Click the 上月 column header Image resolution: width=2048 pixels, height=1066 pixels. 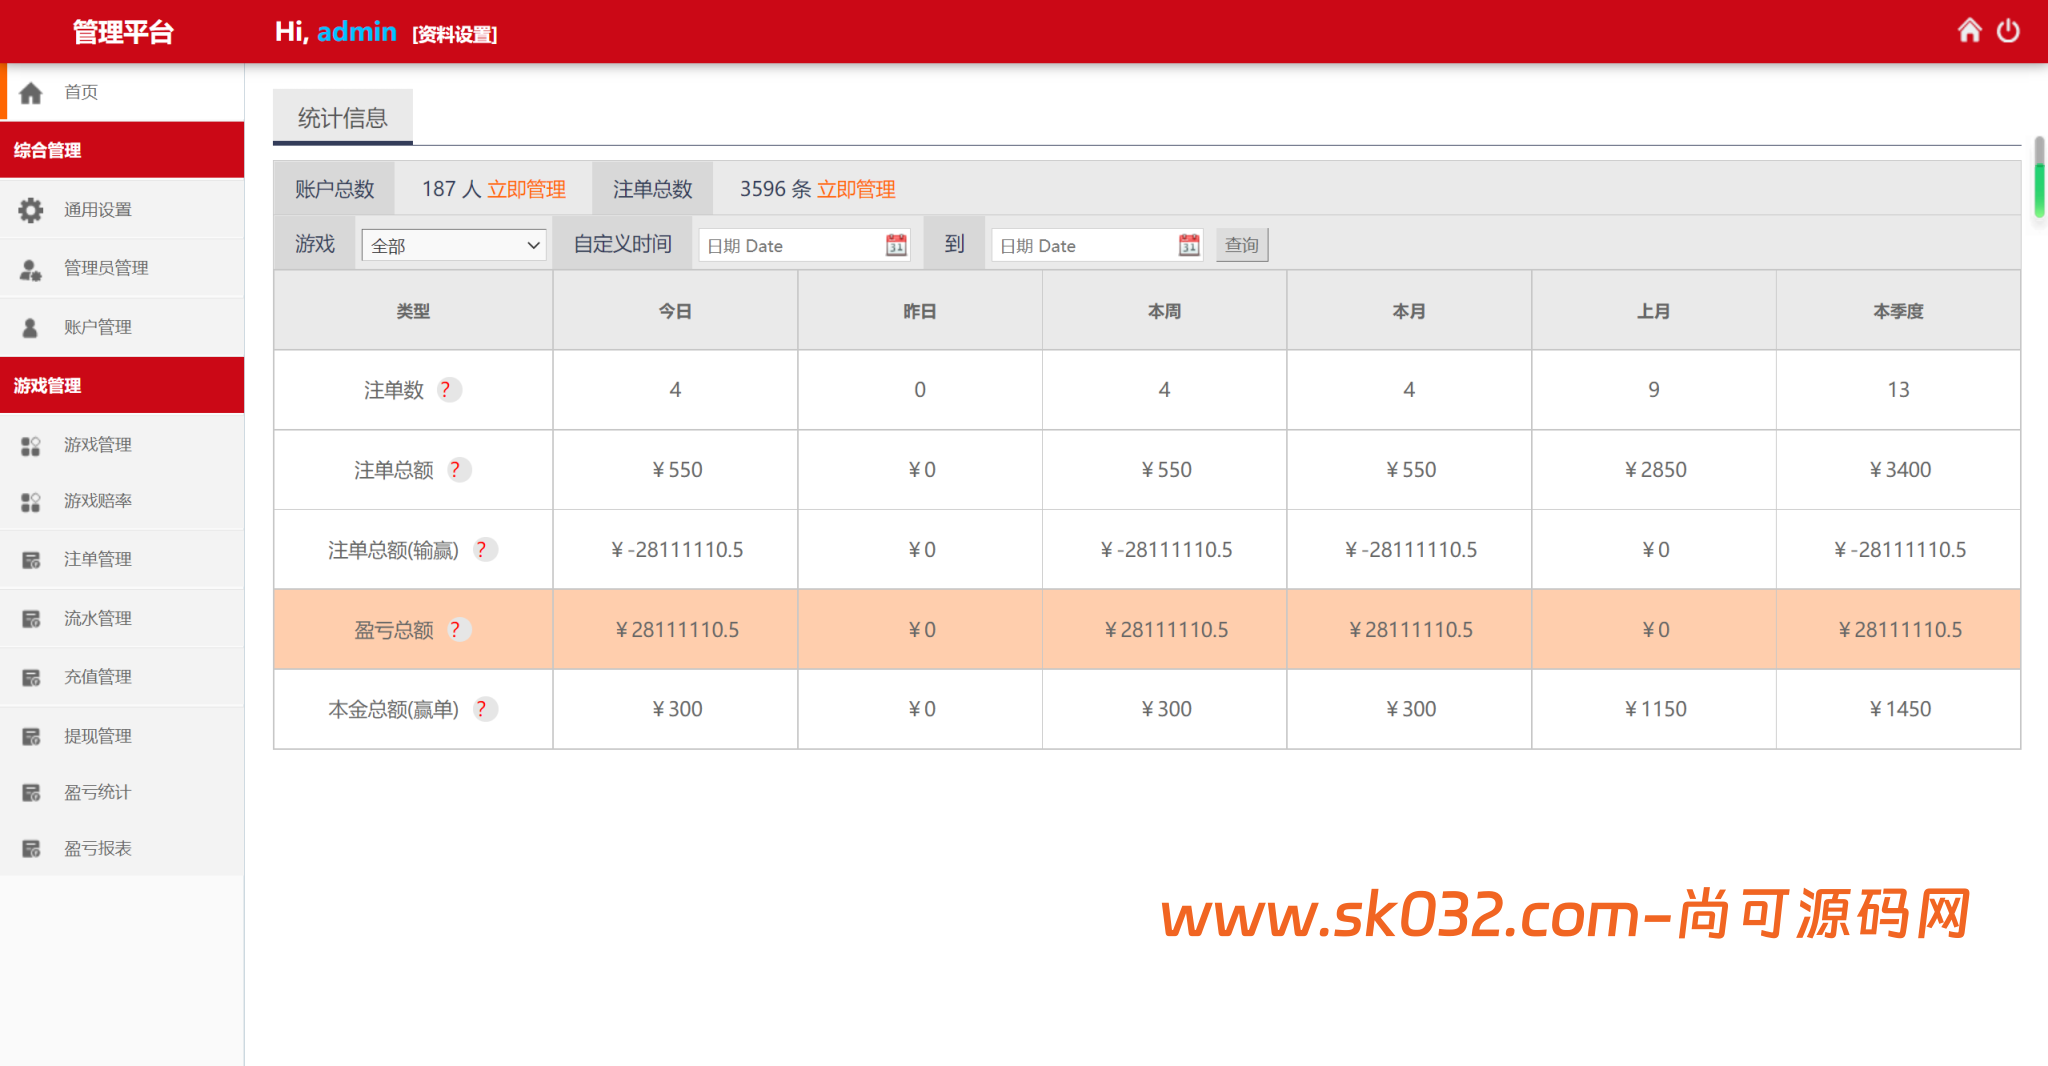tap(1654, 311)
